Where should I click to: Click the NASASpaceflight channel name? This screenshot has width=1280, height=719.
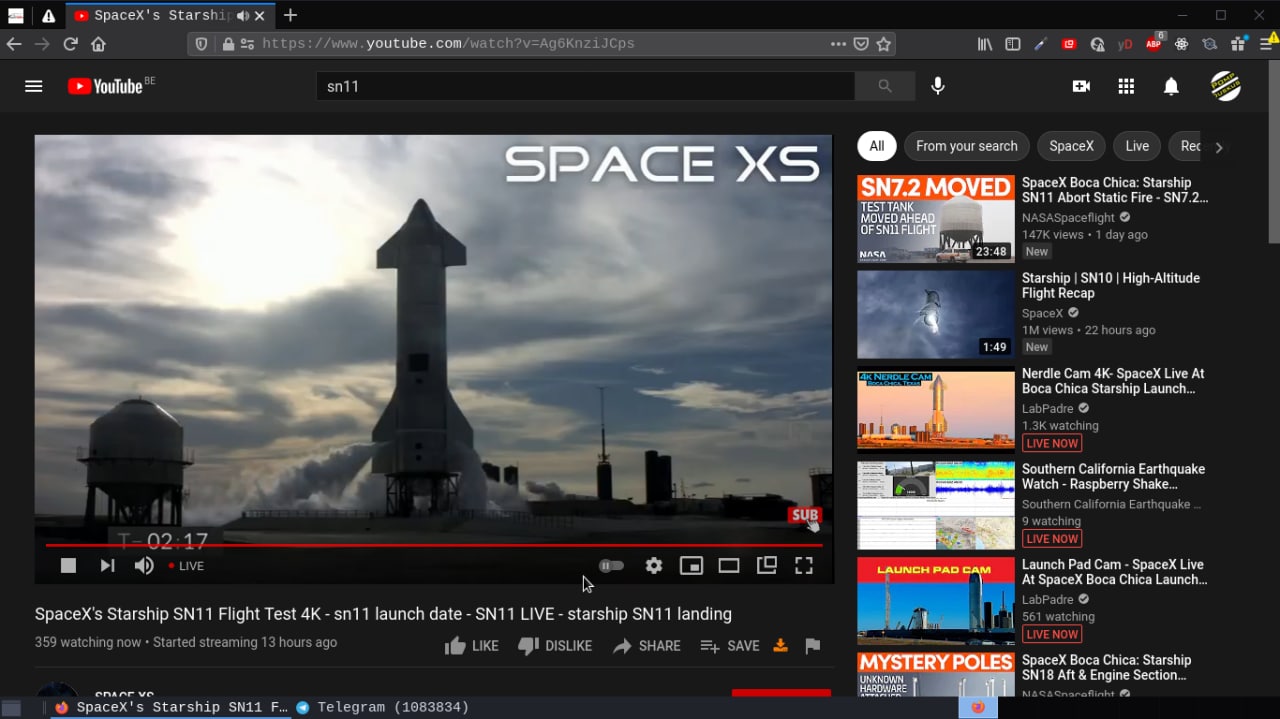pos(1068,218)
